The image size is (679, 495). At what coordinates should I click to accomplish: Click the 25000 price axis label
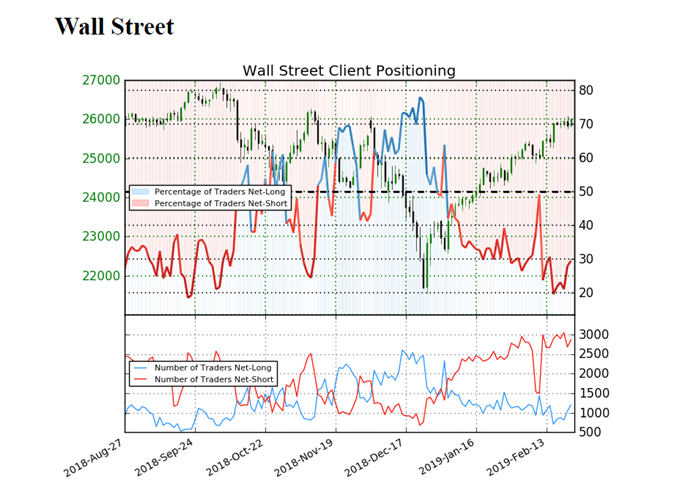[x=101, y=159]
